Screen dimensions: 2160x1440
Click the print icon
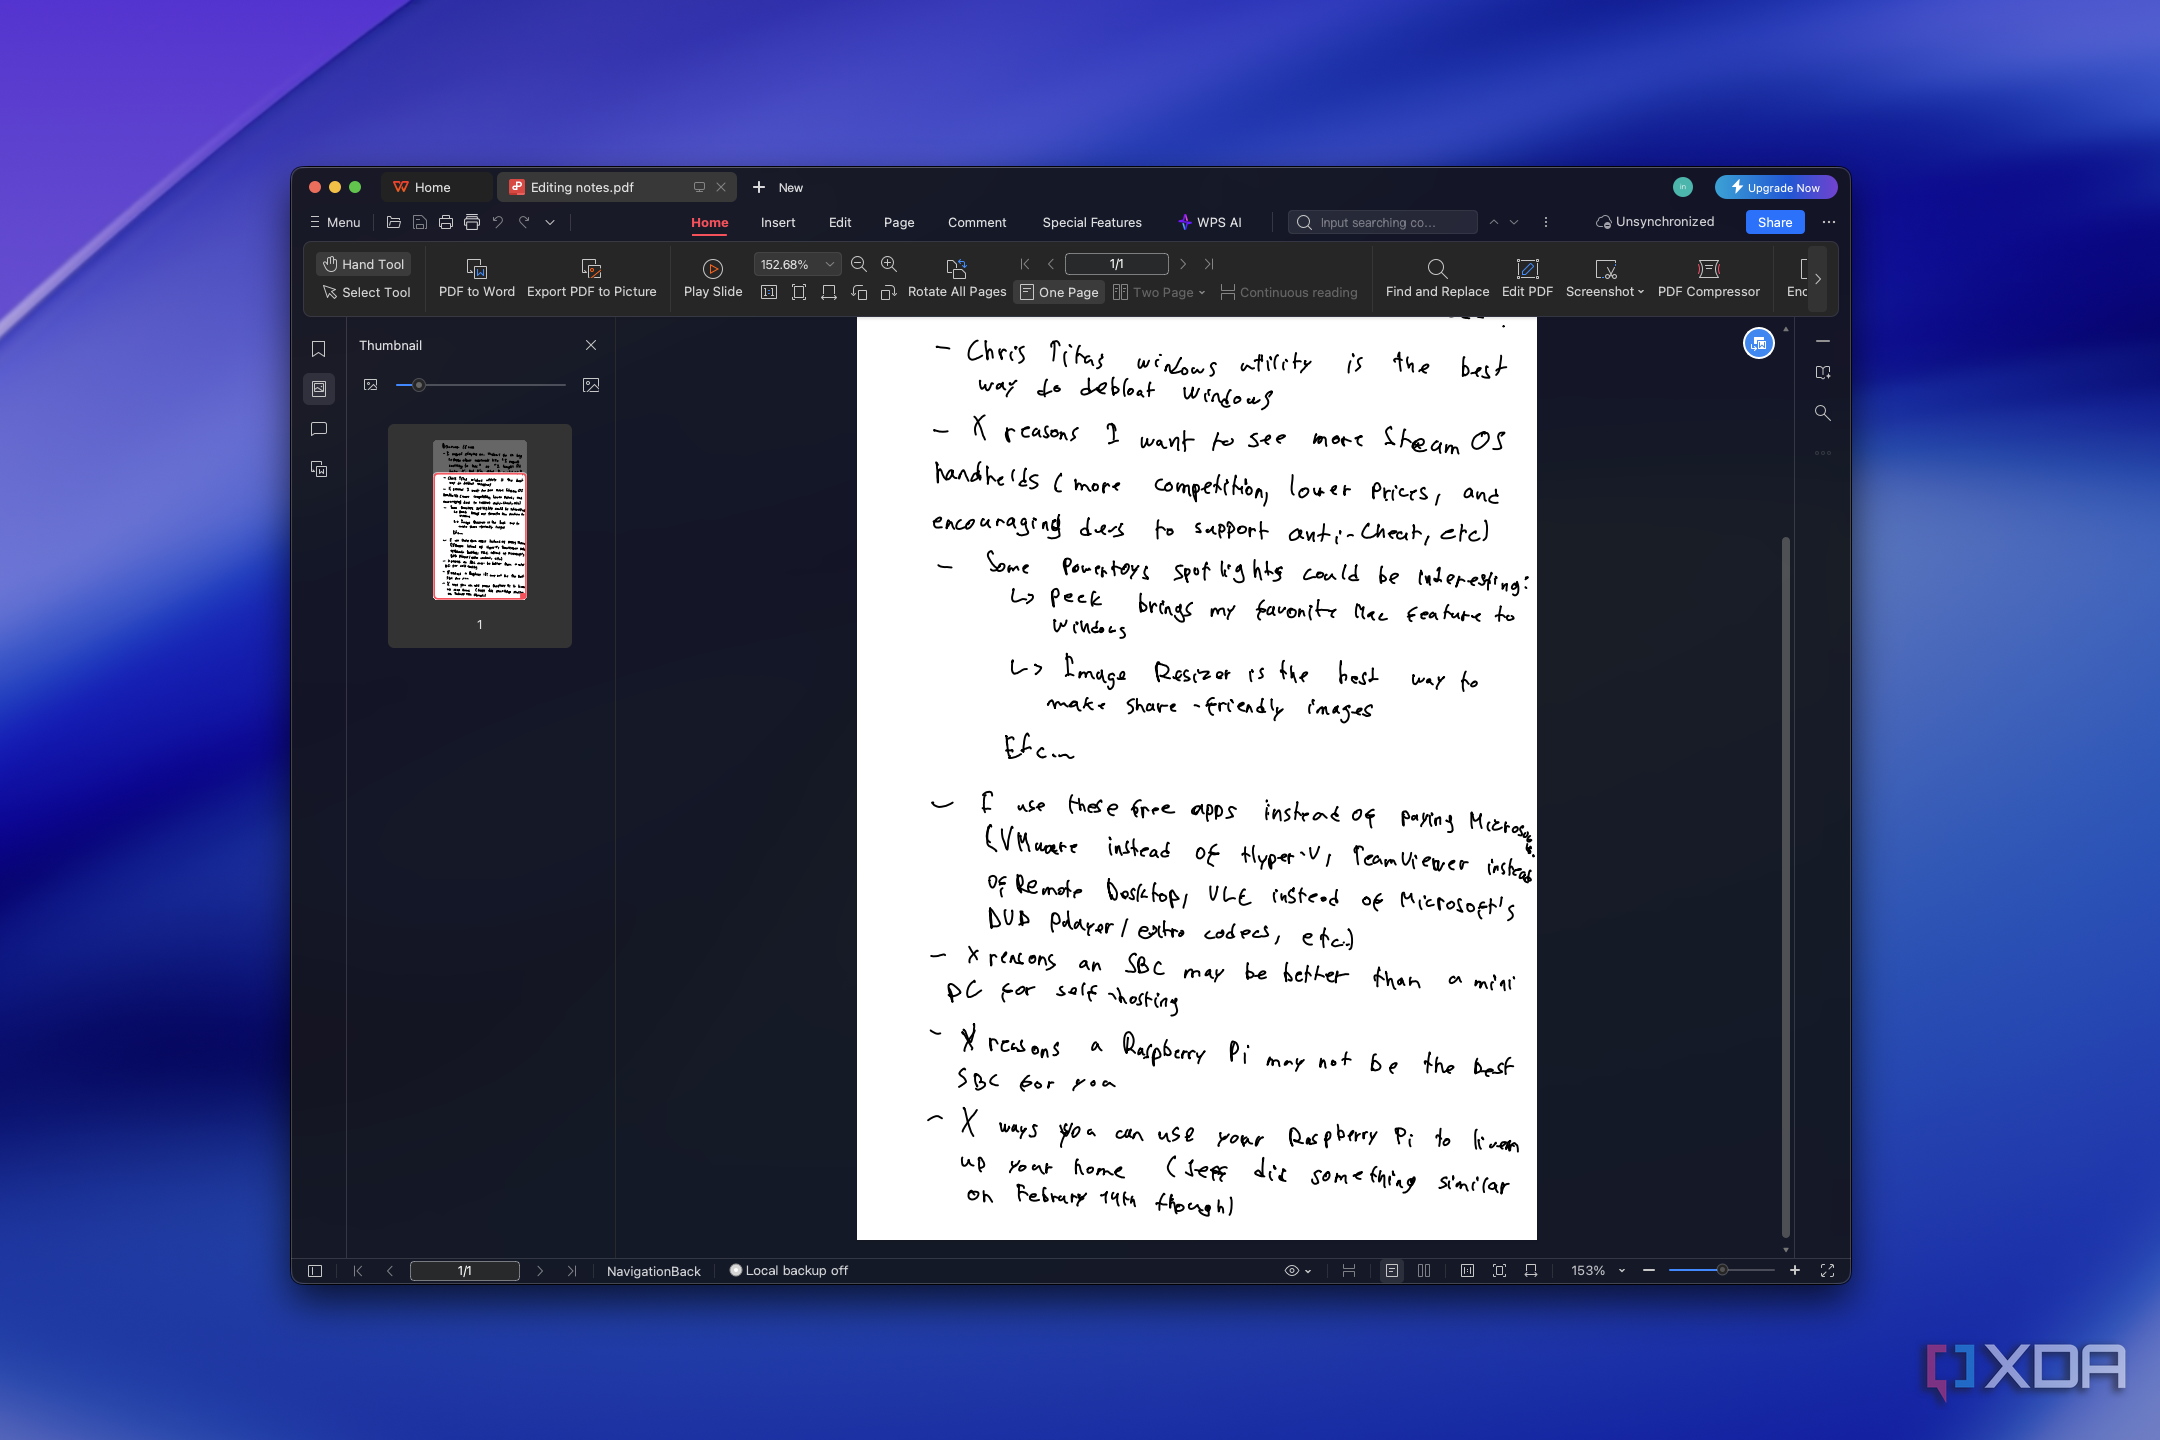click(x=446, y=222)
